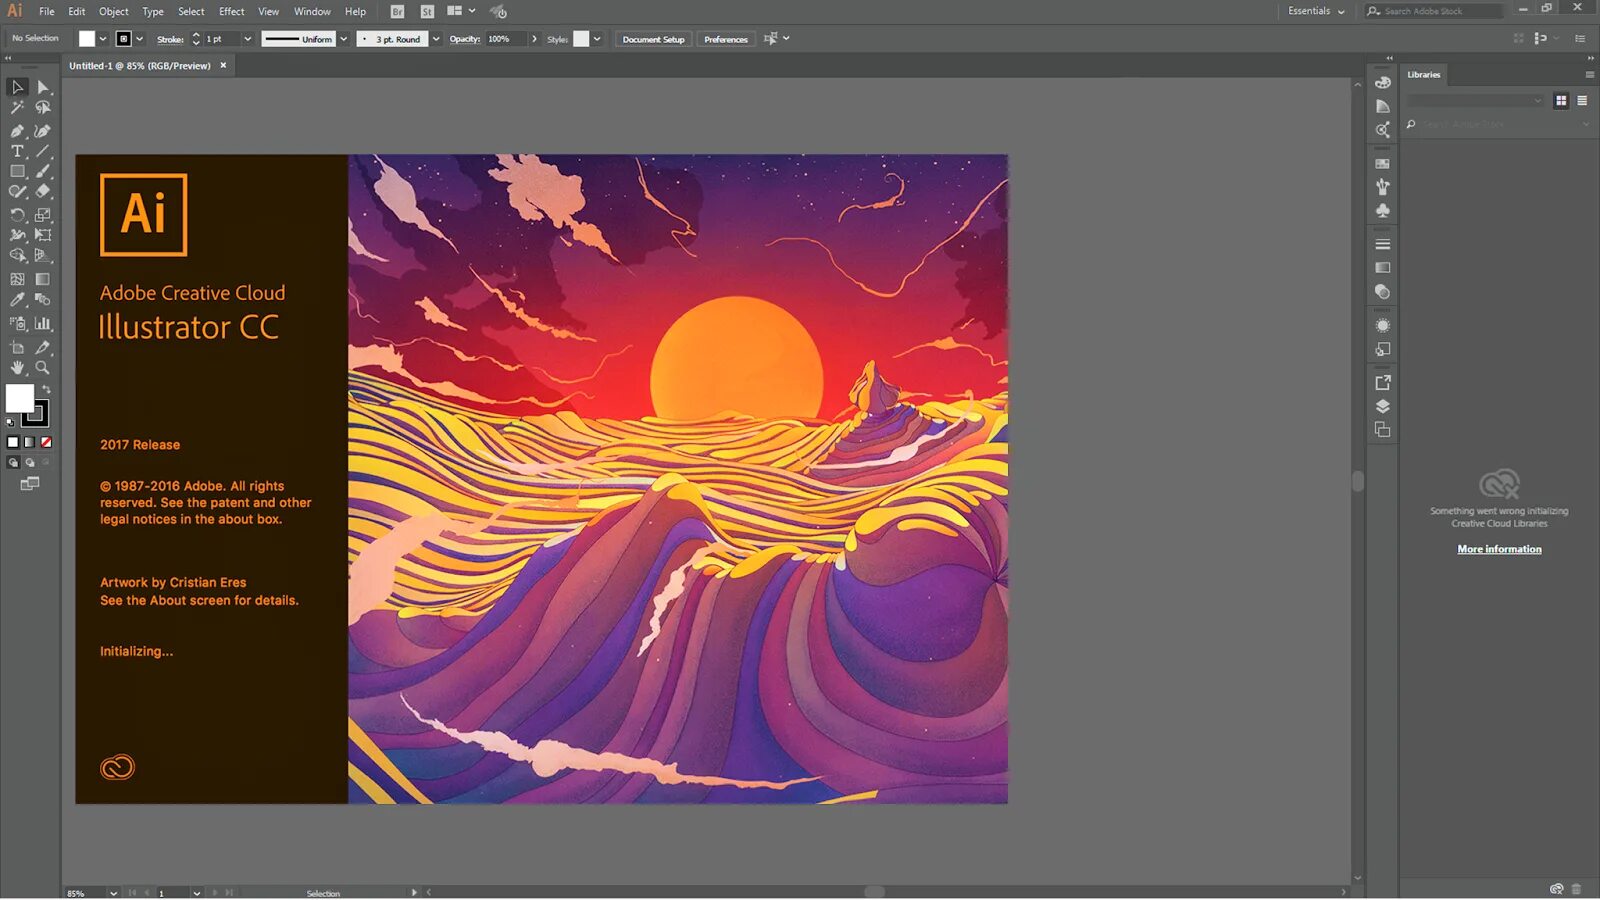Screen dimensions: 1600x900
Task: Select the Eyedropper tool
Action: [17, 299]
